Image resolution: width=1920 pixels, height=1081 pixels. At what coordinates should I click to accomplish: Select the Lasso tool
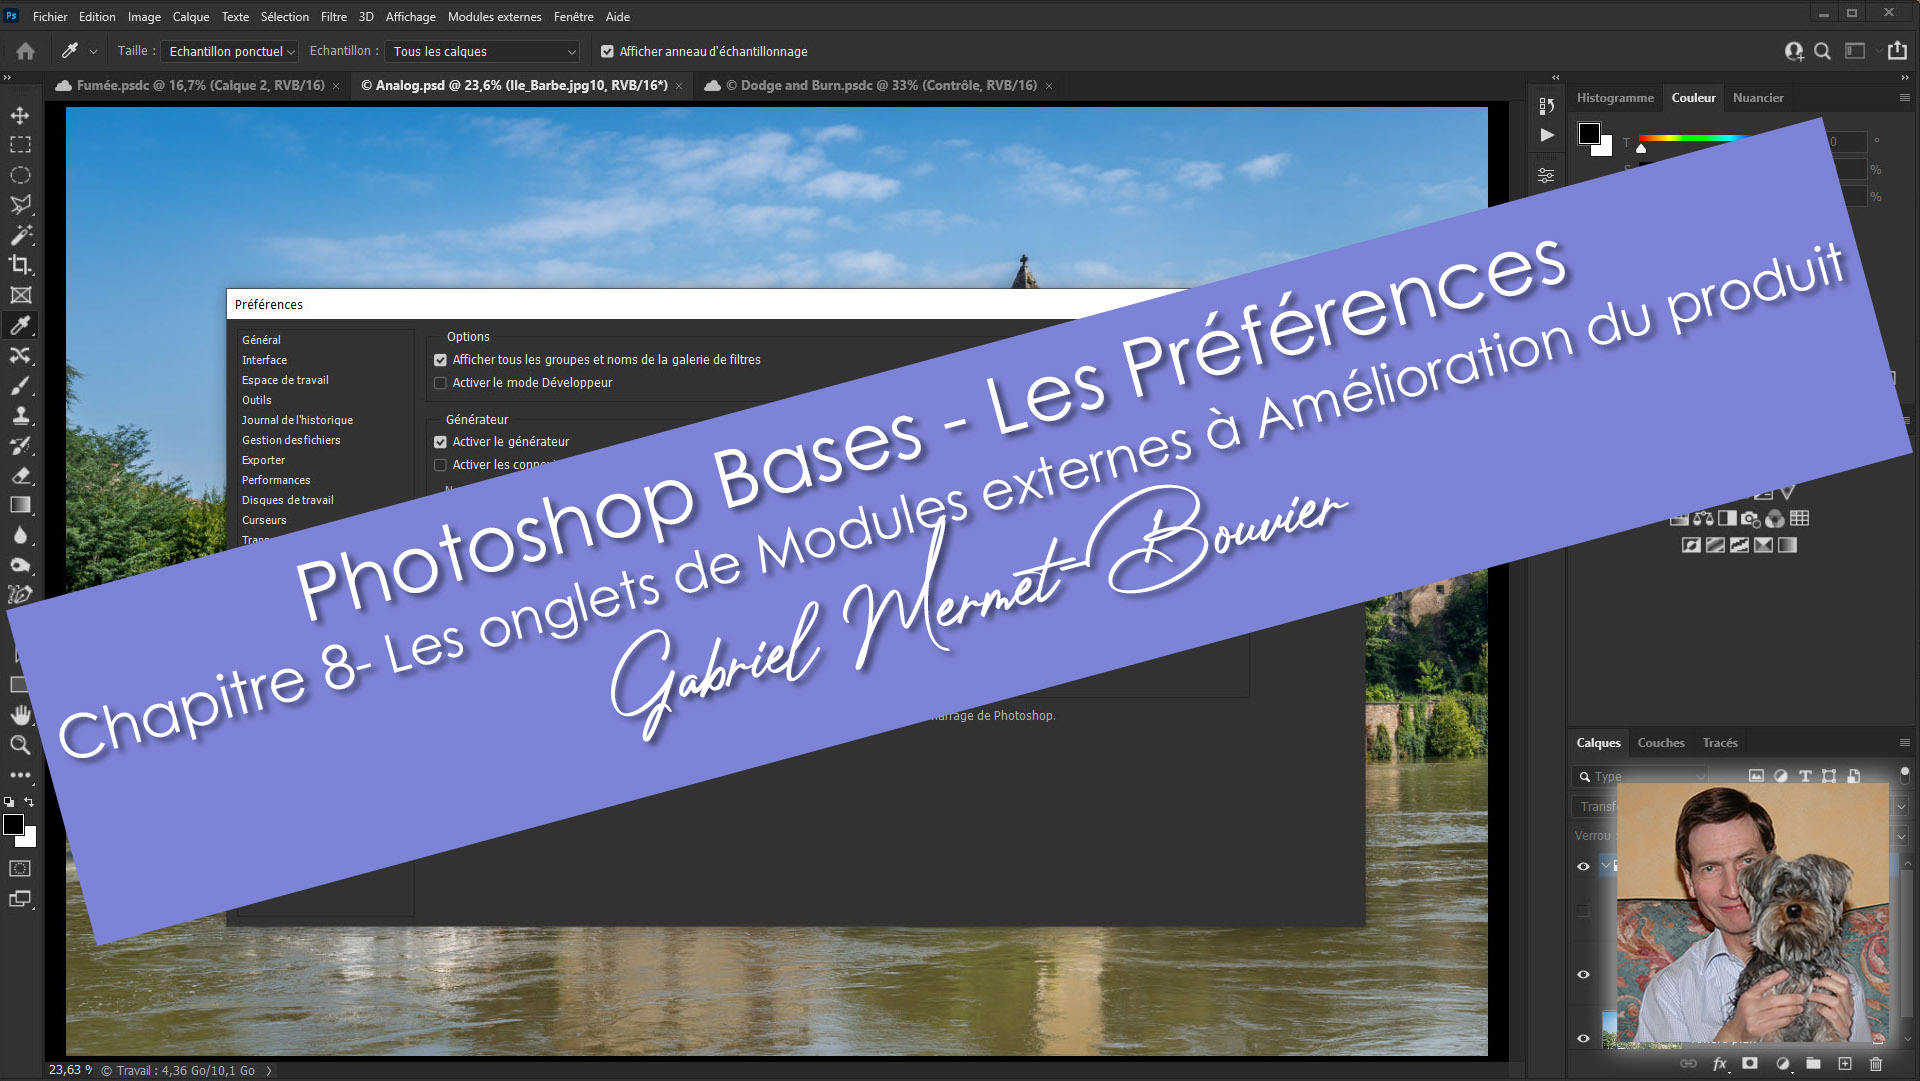[x=20, y=205]
